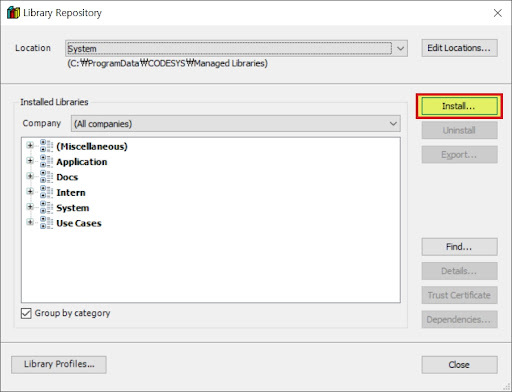Click the grayed Uninstall button
512x392 pixels.
click(x=459, y=130)
